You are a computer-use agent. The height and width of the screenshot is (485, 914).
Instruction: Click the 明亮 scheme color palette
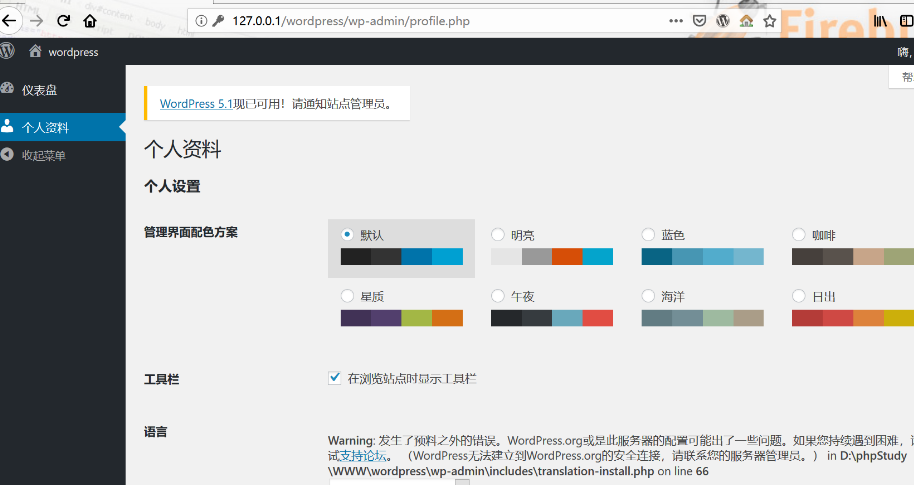[x=552, y=256]
